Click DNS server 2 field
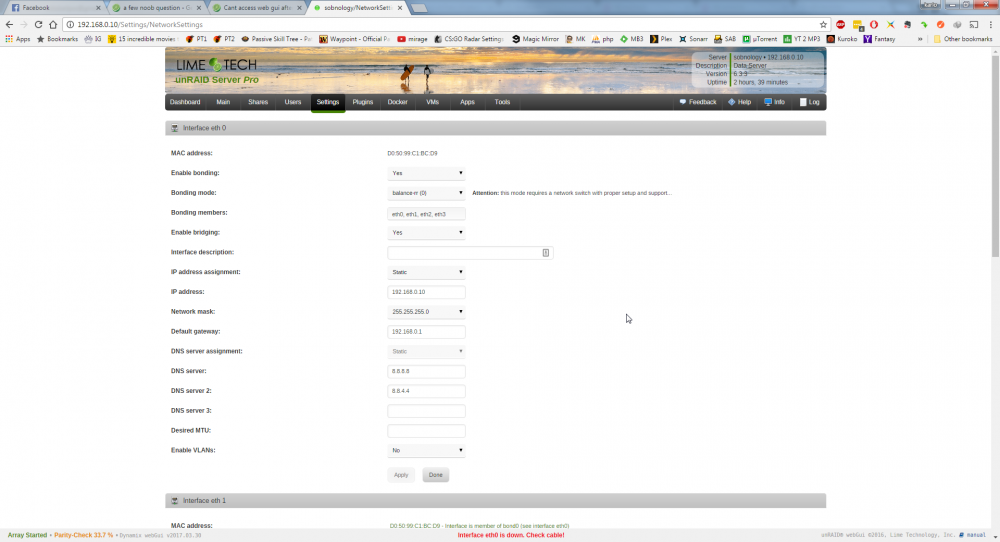Screen dimensions: 1000x542 click(x=426, y=391)
